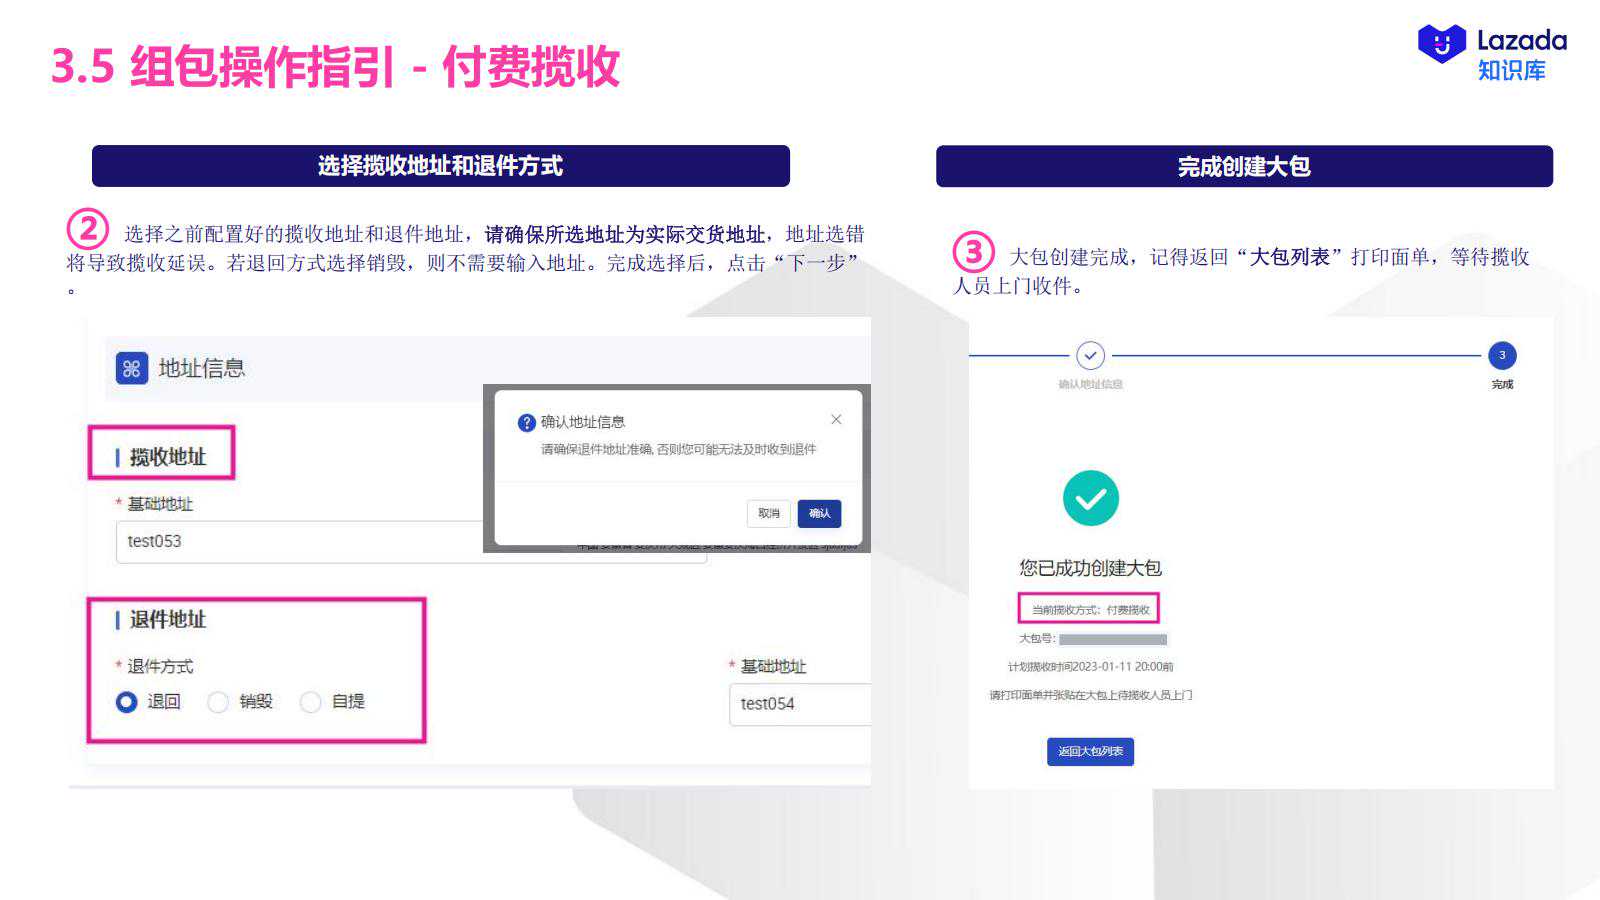The width and height of the screenshot is (1600, 900).
Task: Click the print waybill instruction text line
Action: coord(1090,695)
